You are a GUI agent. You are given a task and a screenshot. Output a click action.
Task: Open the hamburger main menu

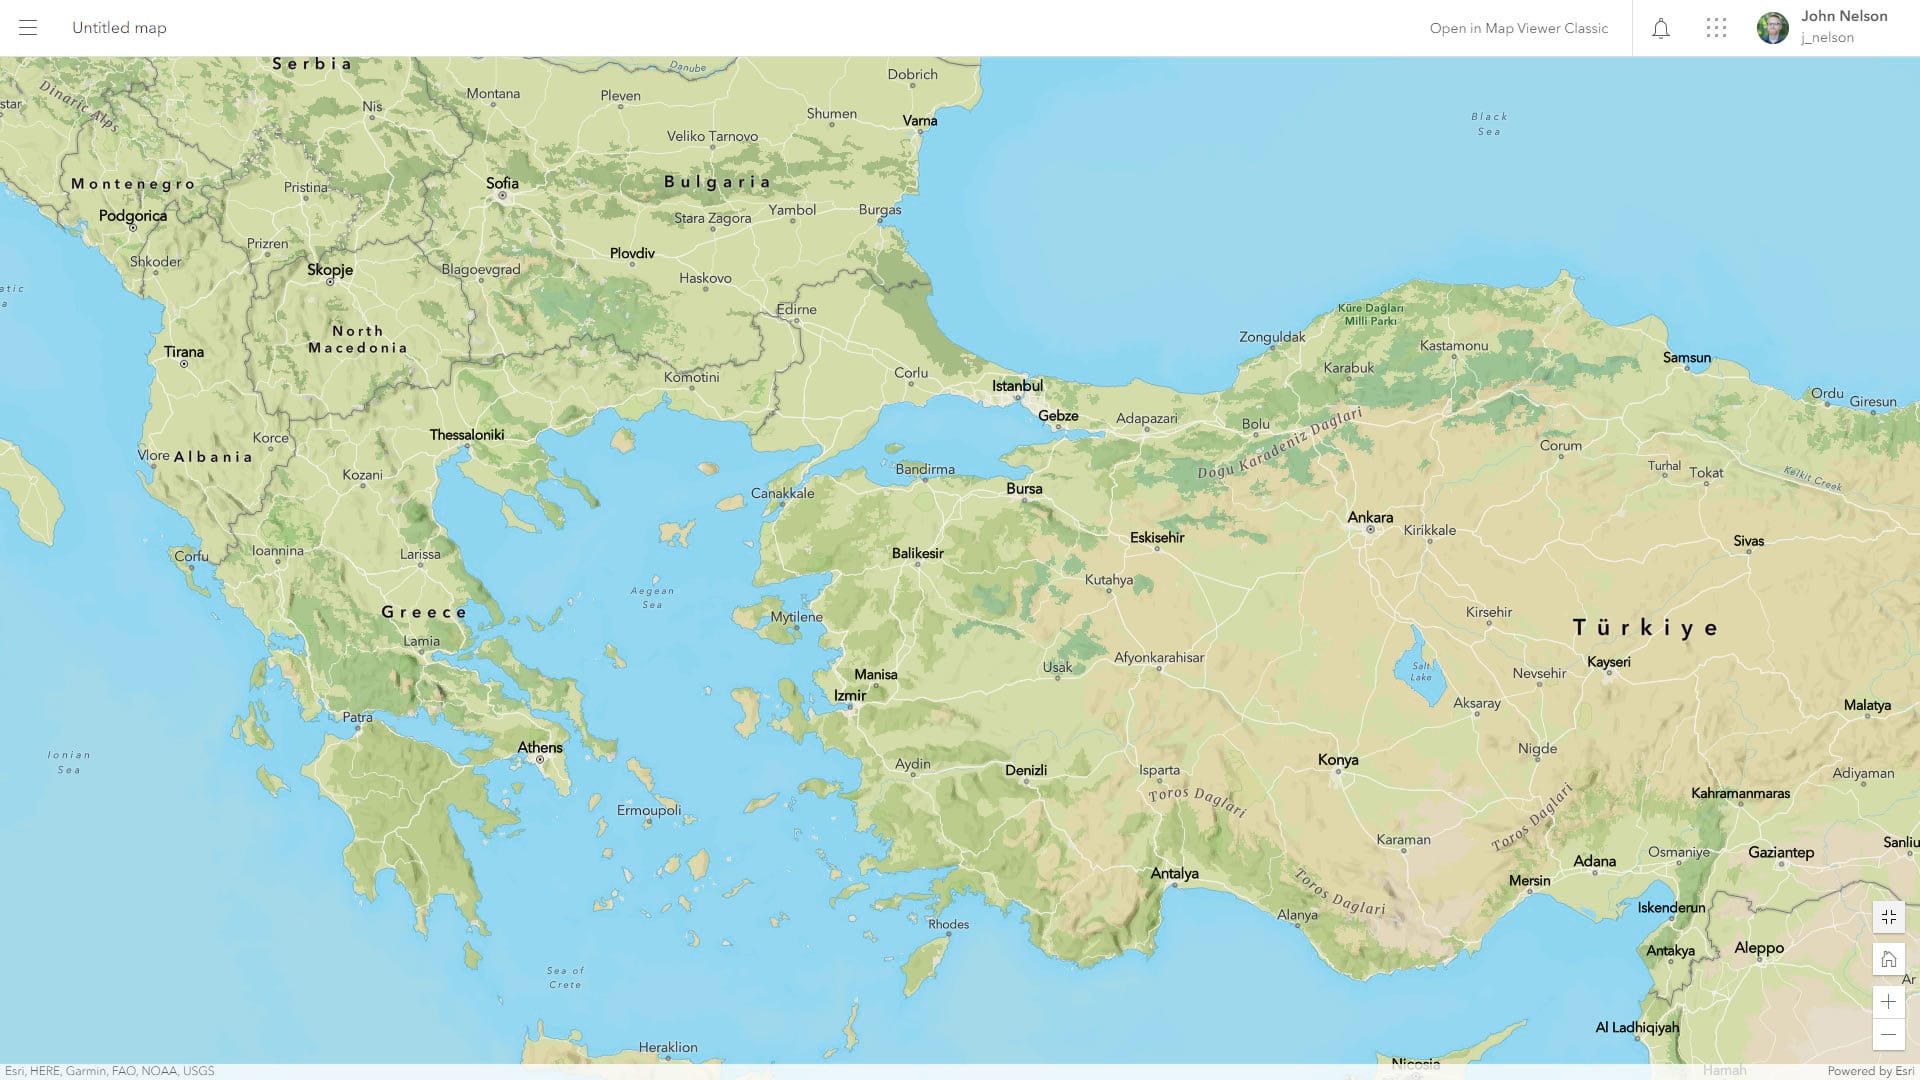coord(28,28)
